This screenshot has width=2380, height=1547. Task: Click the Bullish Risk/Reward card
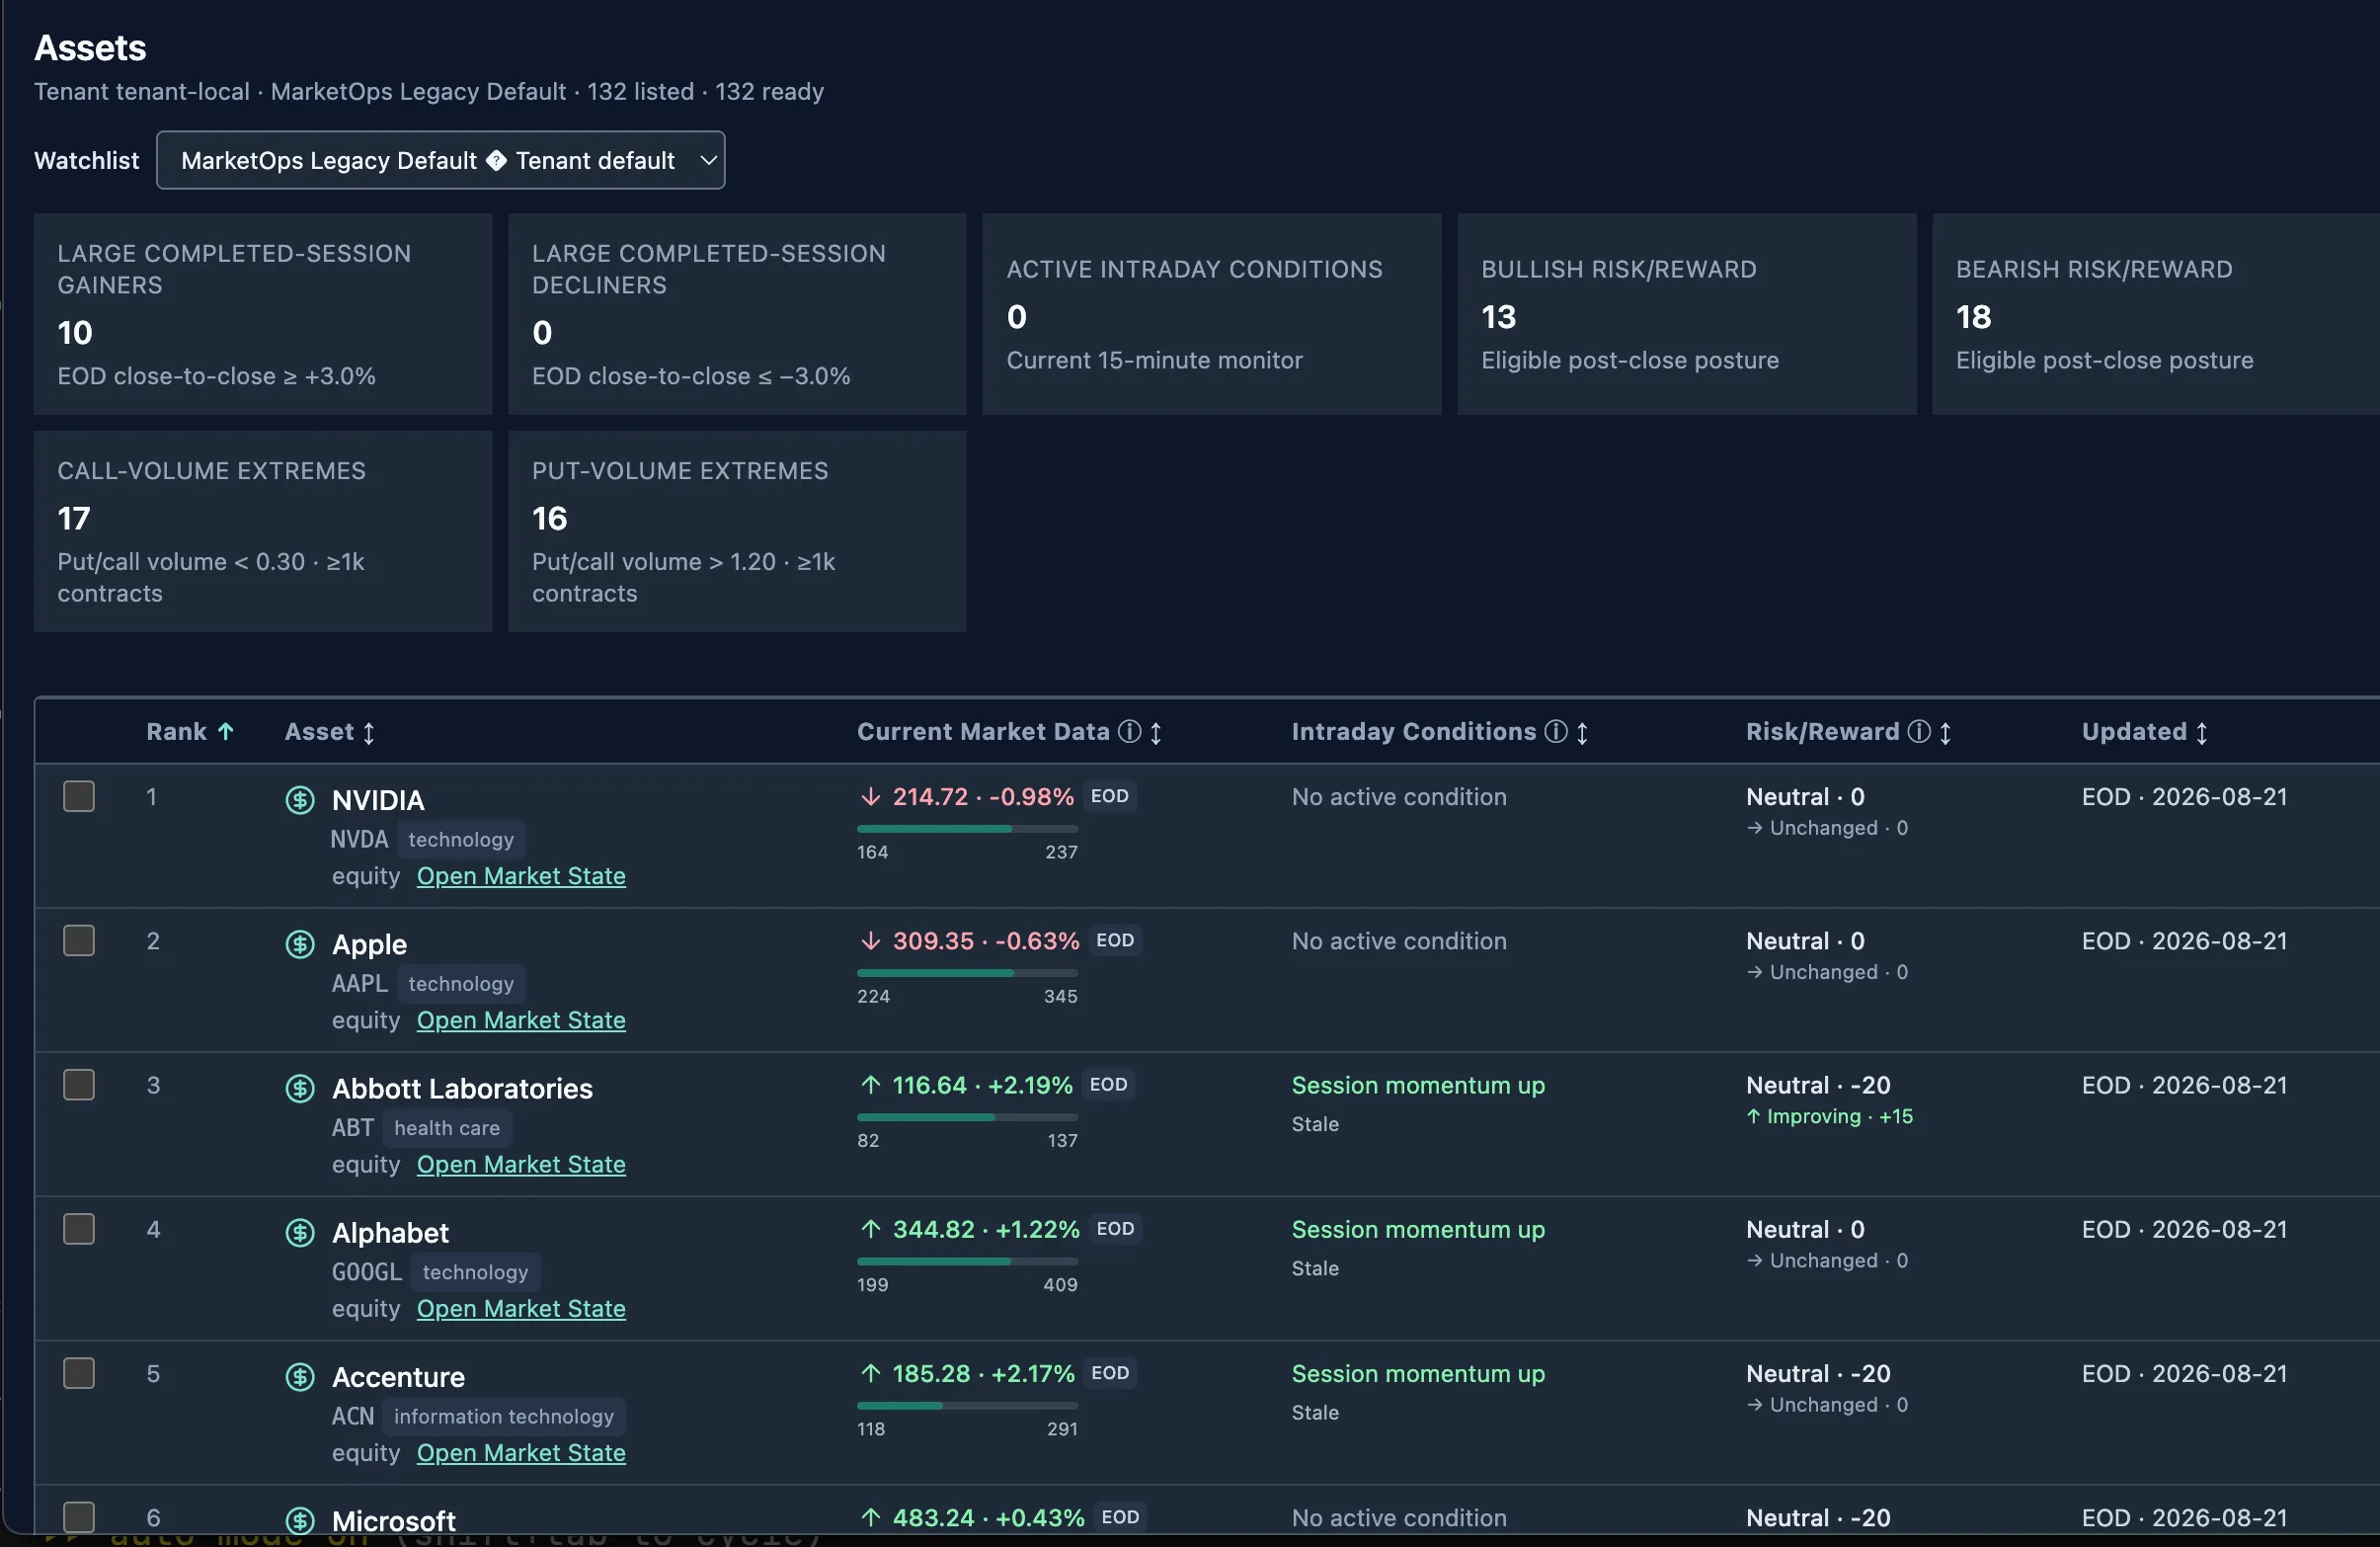pos(1687,314)
